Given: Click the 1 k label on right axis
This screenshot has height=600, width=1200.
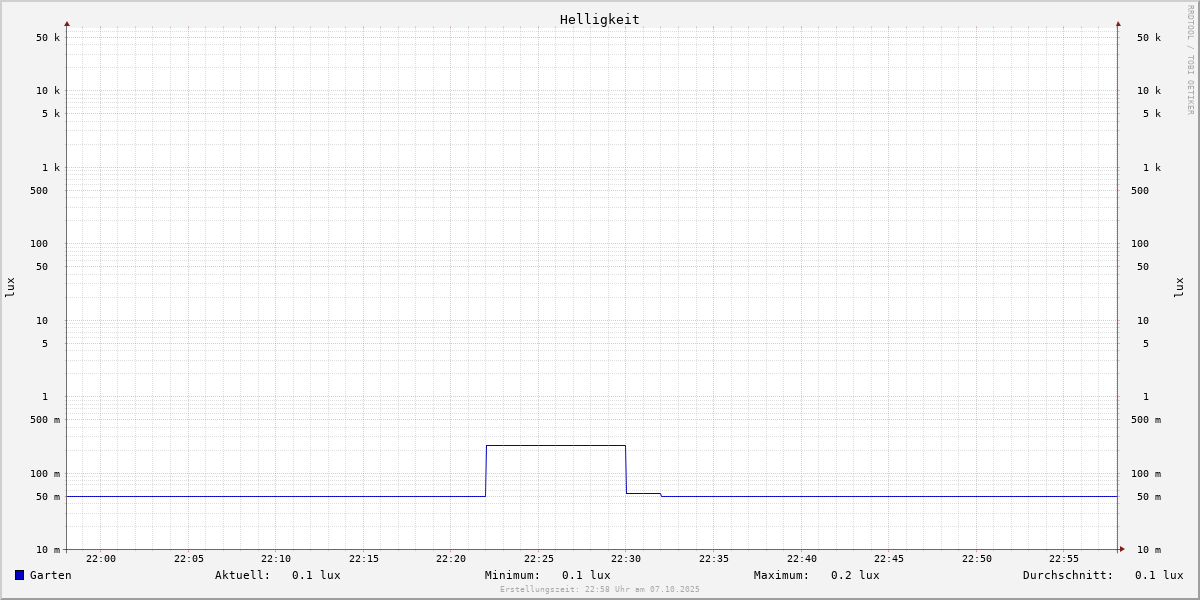Looking at the screenshot, I should (x=1152, y=168).
